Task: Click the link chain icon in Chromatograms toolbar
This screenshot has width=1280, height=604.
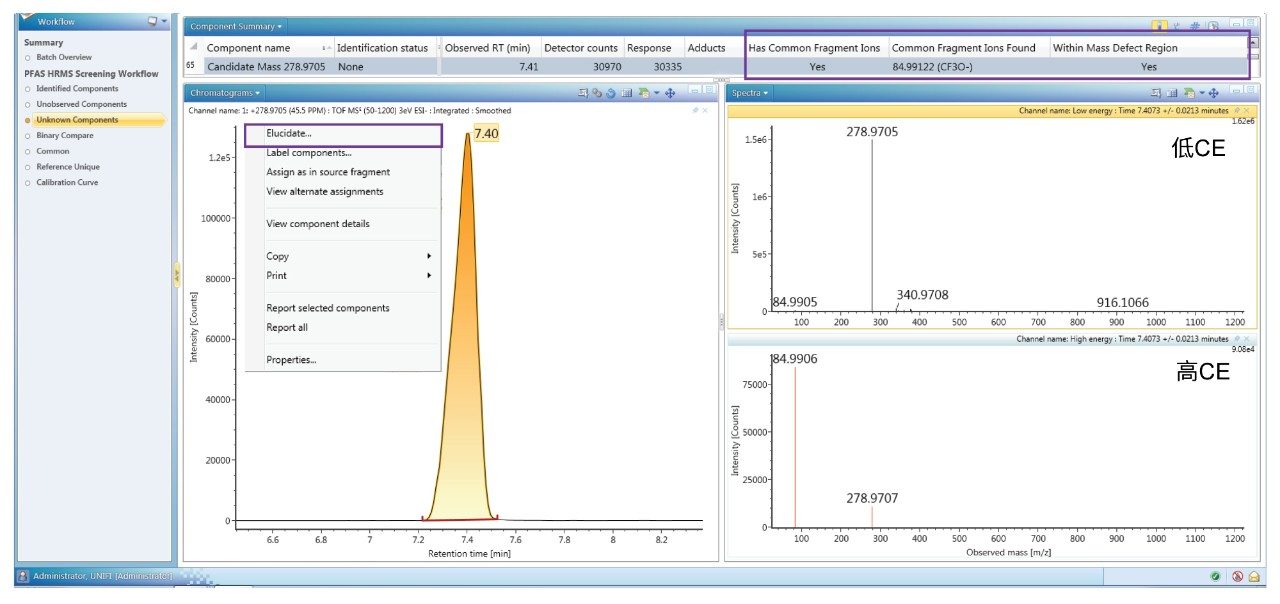Action: (x=596, y=92)
